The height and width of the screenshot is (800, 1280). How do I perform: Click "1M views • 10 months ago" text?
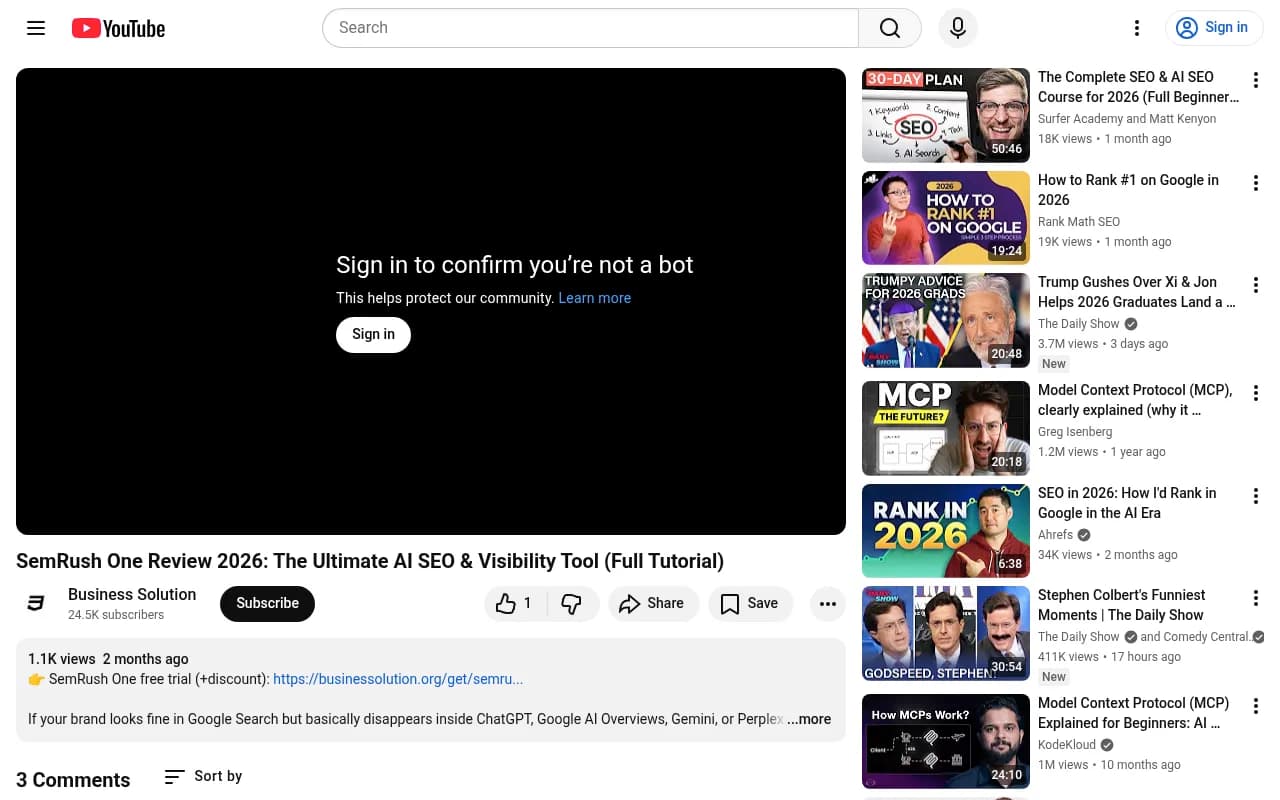[1109, 765]
